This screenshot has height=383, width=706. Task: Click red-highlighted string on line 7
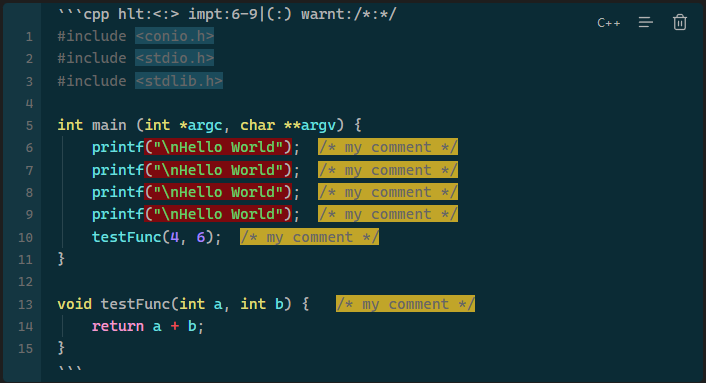coord(218,170)
